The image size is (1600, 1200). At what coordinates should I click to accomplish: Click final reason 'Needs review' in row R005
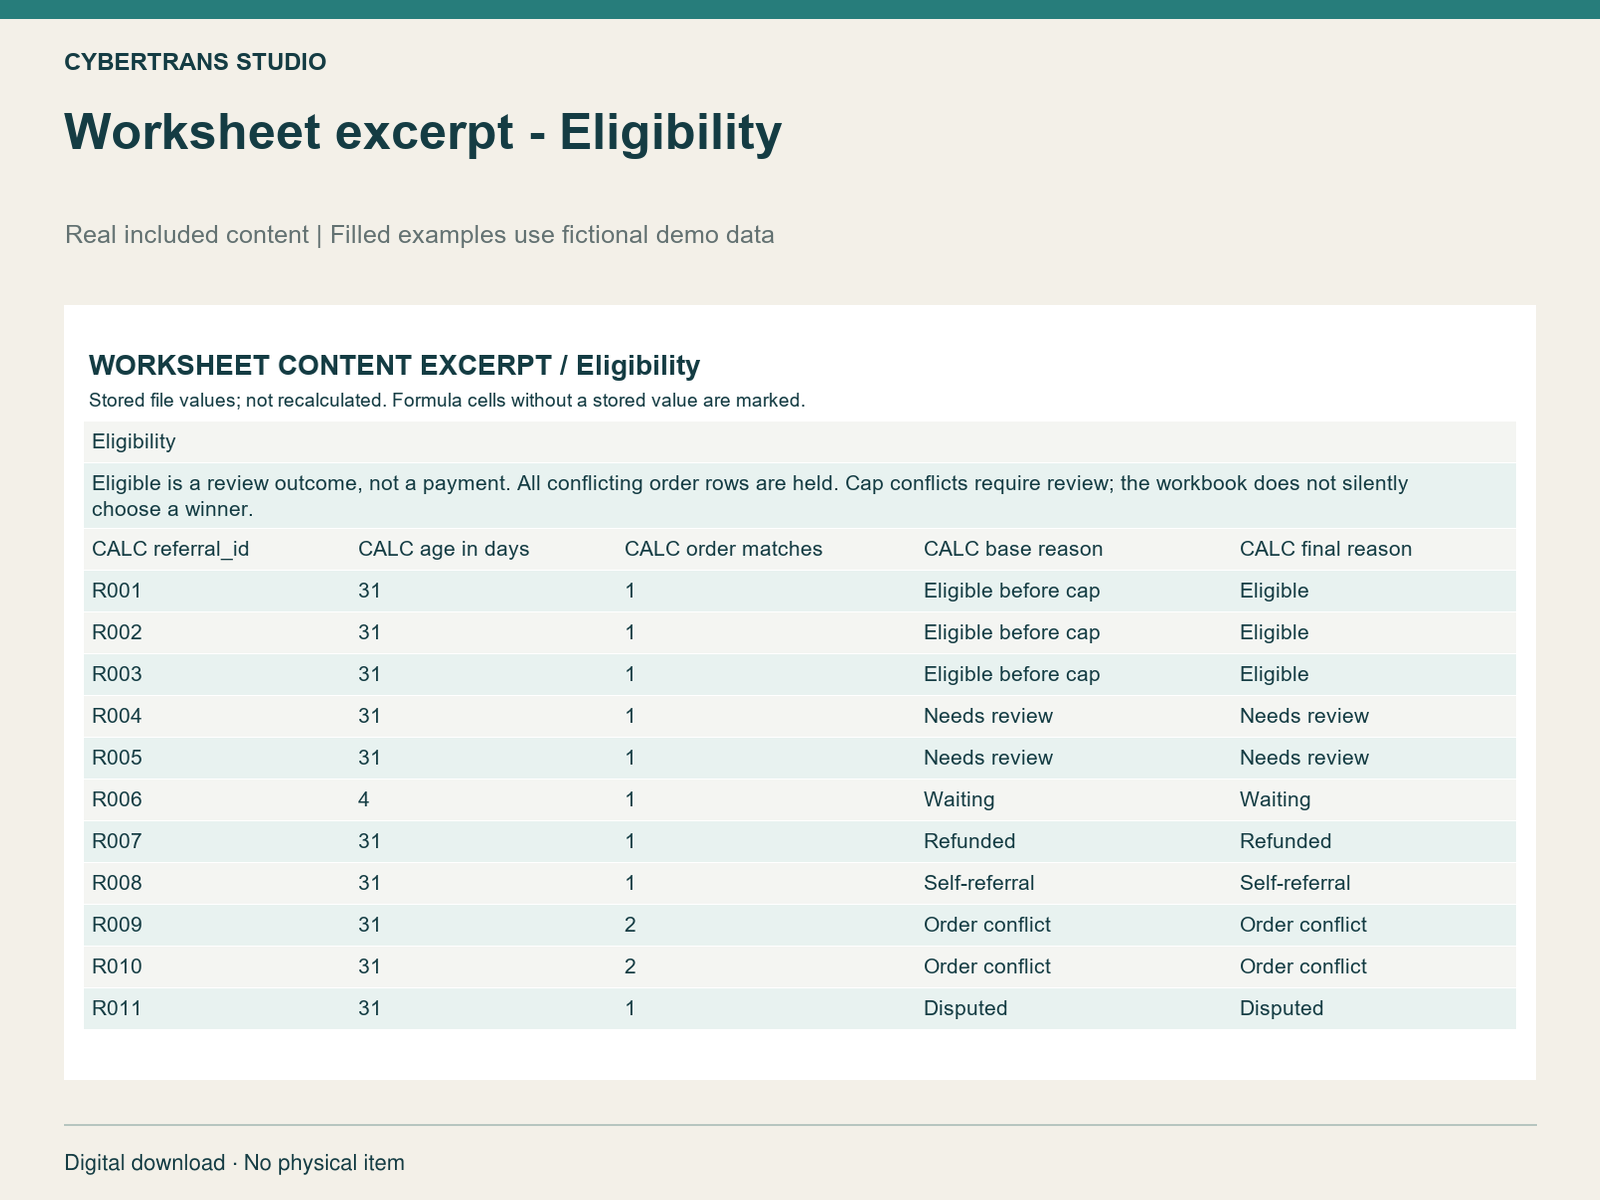(x=1304, y=758)
